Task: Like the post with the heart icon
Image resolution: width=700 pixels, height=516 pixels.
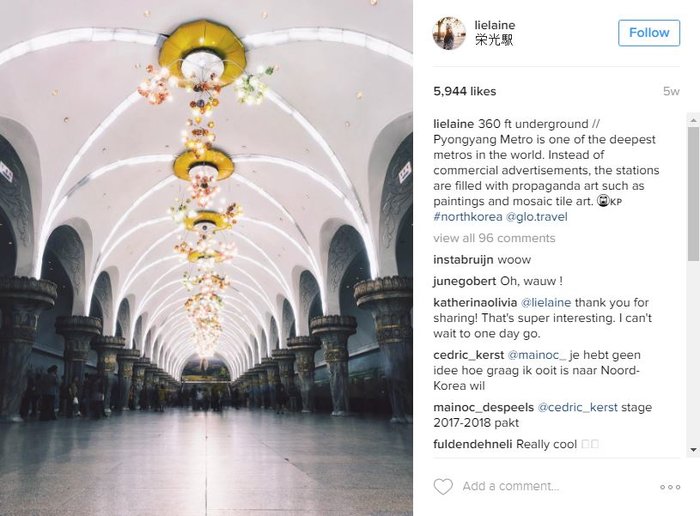Action: tap(443, 487)
